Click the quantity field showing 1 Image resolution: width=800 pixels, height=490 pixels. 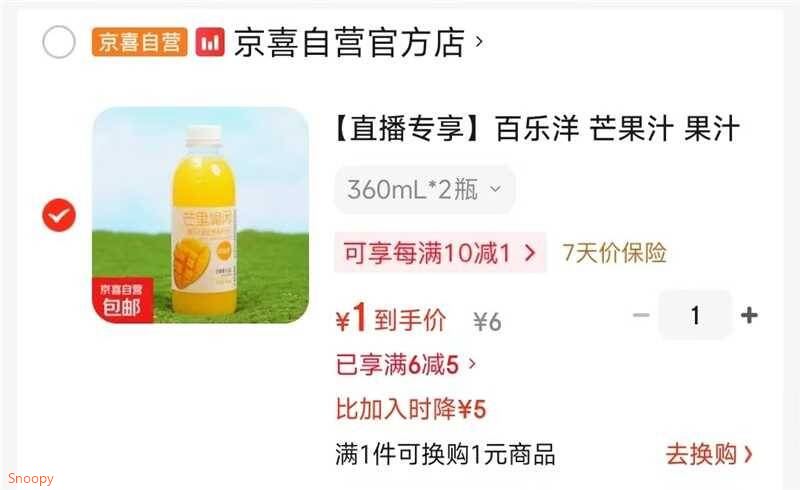click(x=695, y=315)
